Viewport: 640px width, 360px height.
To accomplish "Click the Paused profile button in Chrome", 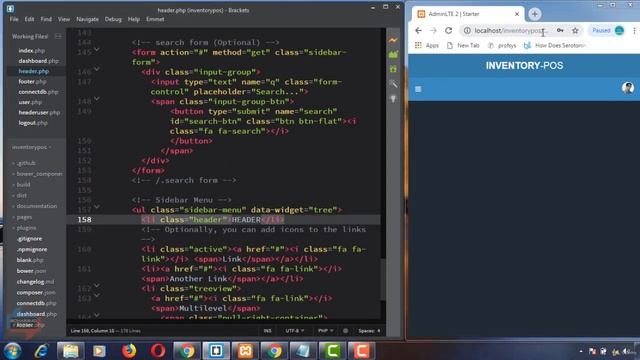I will pyautogui.click(x=608, y=31).
